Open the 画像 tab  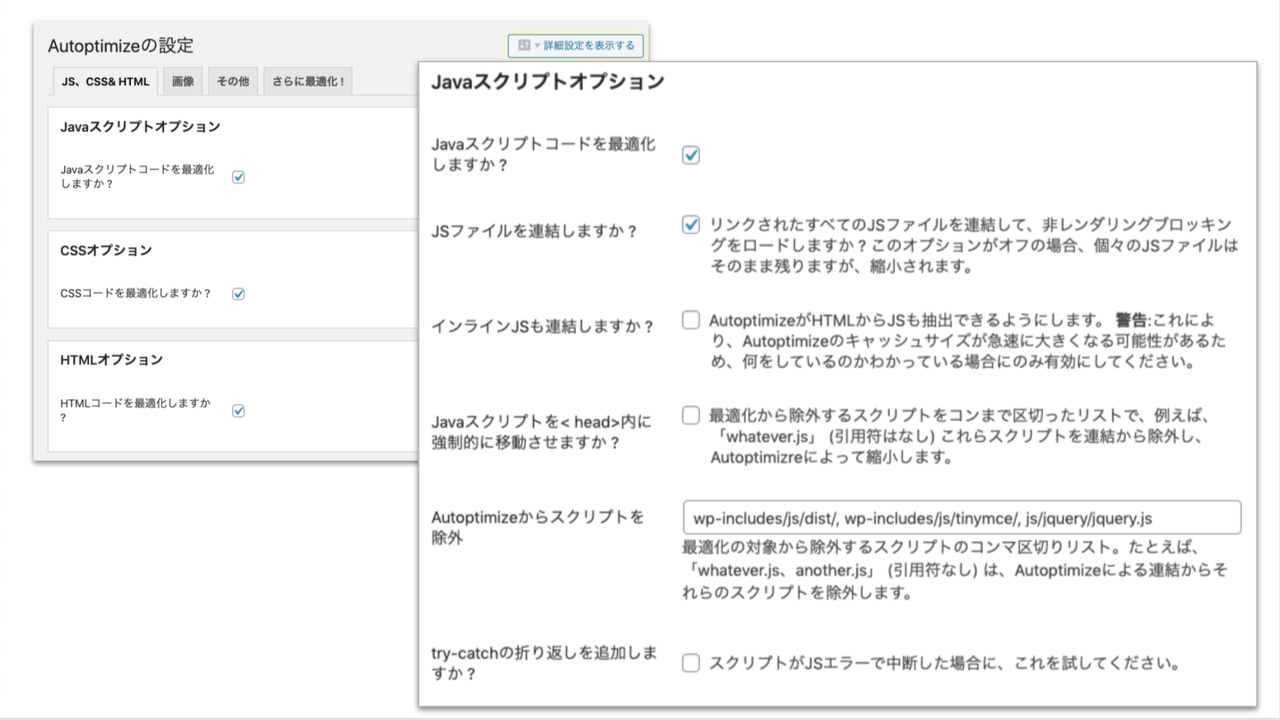tap(183, 82)
